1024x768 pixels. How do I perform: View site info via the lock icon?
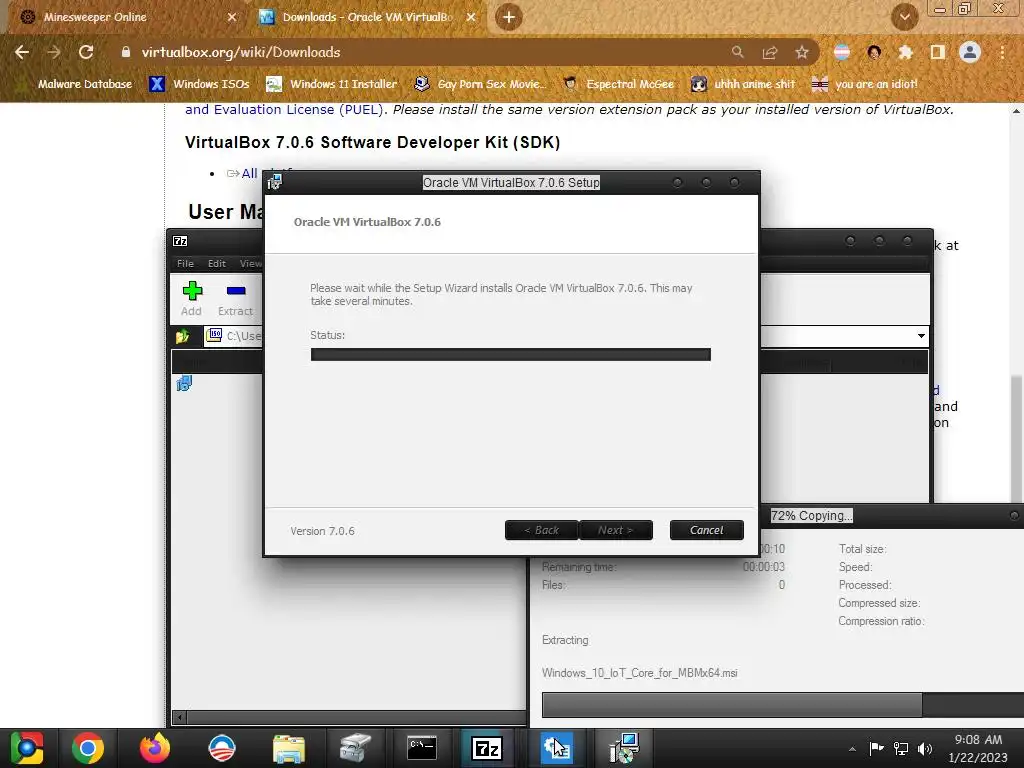coord(126,52)
